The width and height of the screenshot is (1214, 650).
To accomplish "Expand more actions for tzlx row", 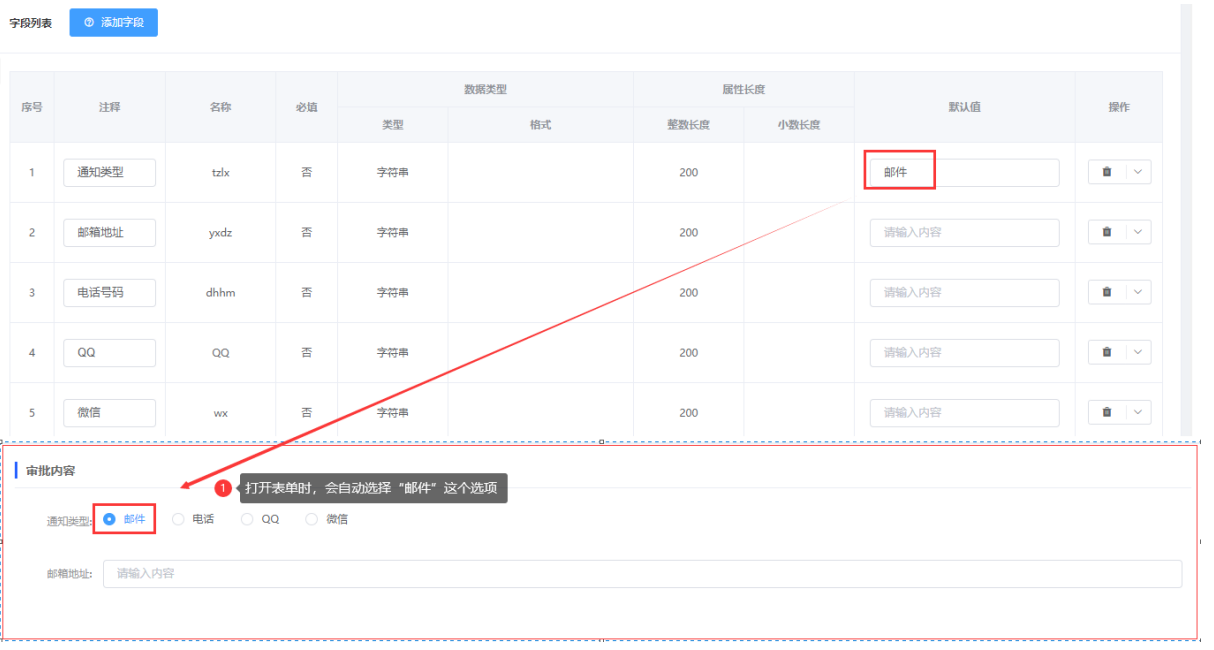I will pyautogui.click(x=1138, y=172).
